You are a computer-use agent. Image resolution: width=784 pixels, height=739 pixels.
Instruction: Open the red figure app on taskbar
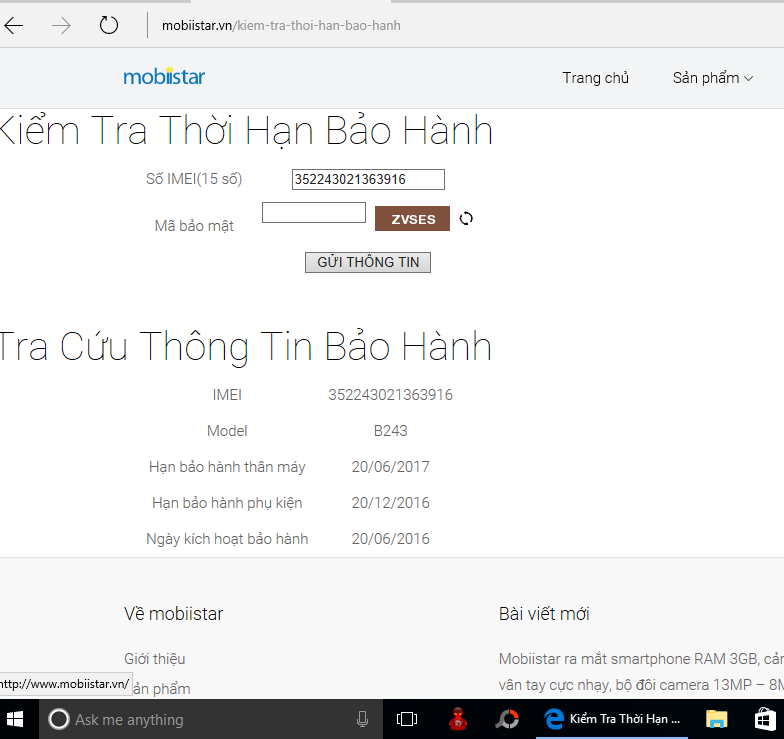click(458, 720)
